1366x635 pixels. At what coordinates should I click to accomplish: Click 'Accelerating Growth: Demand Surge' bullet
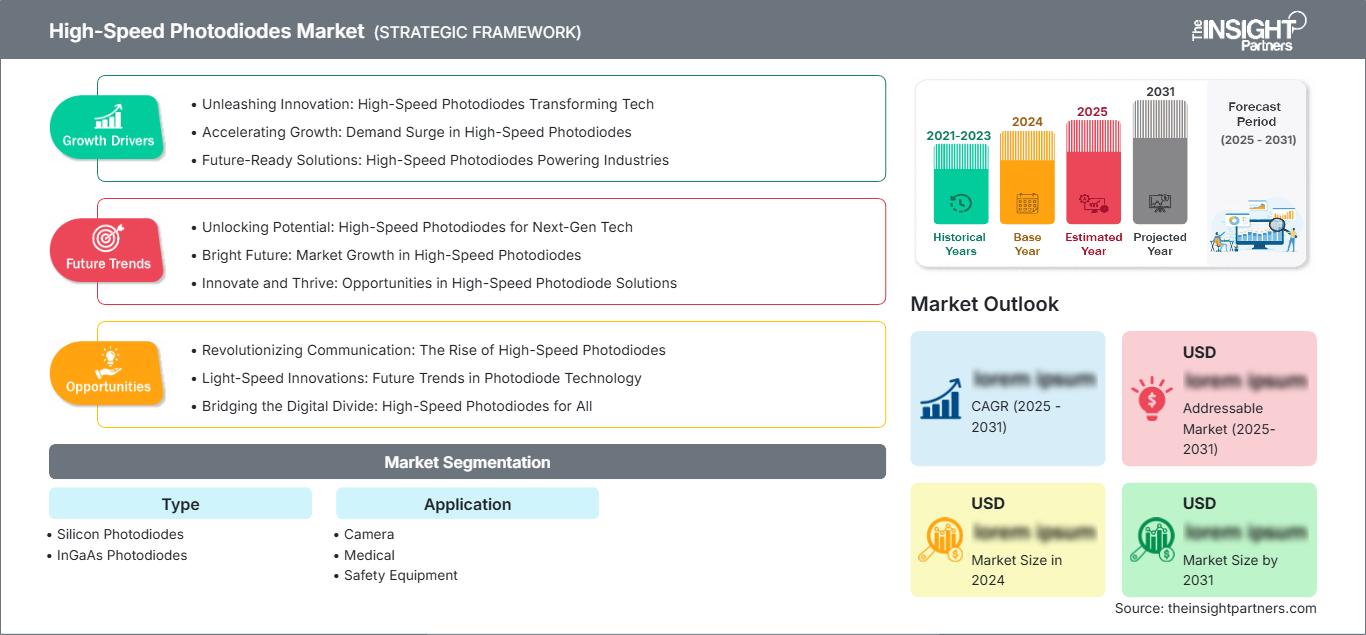(x=417, y=132)
